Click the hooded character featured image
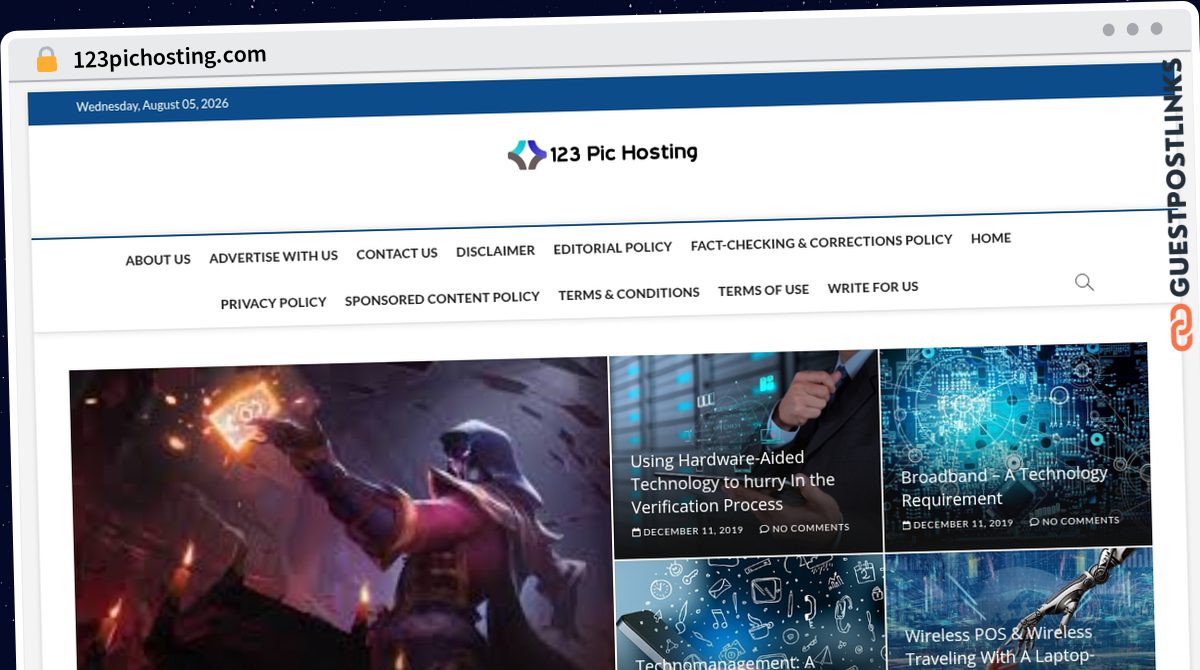The width and height of the screenshot is (1200, 670). click(340, 513)
